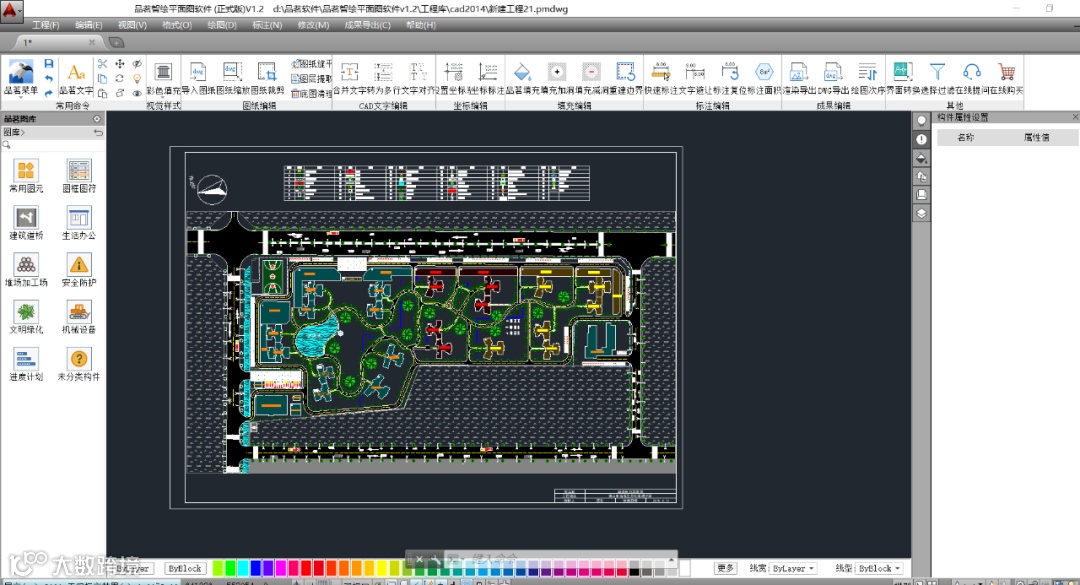Open the 文明绿化 leaf category
Screen dimensions: 1080x585
pos(26,312)
